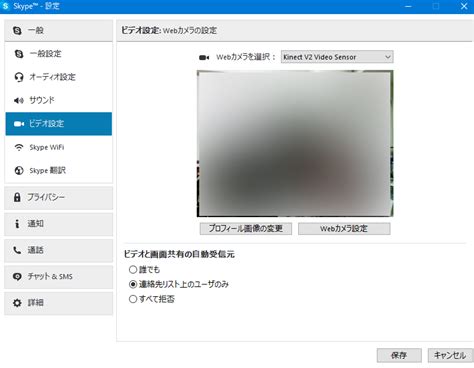Click the globe icon for Skype 翻訳
The height and width of the screenshot is (368, 474).
point(19,170)
